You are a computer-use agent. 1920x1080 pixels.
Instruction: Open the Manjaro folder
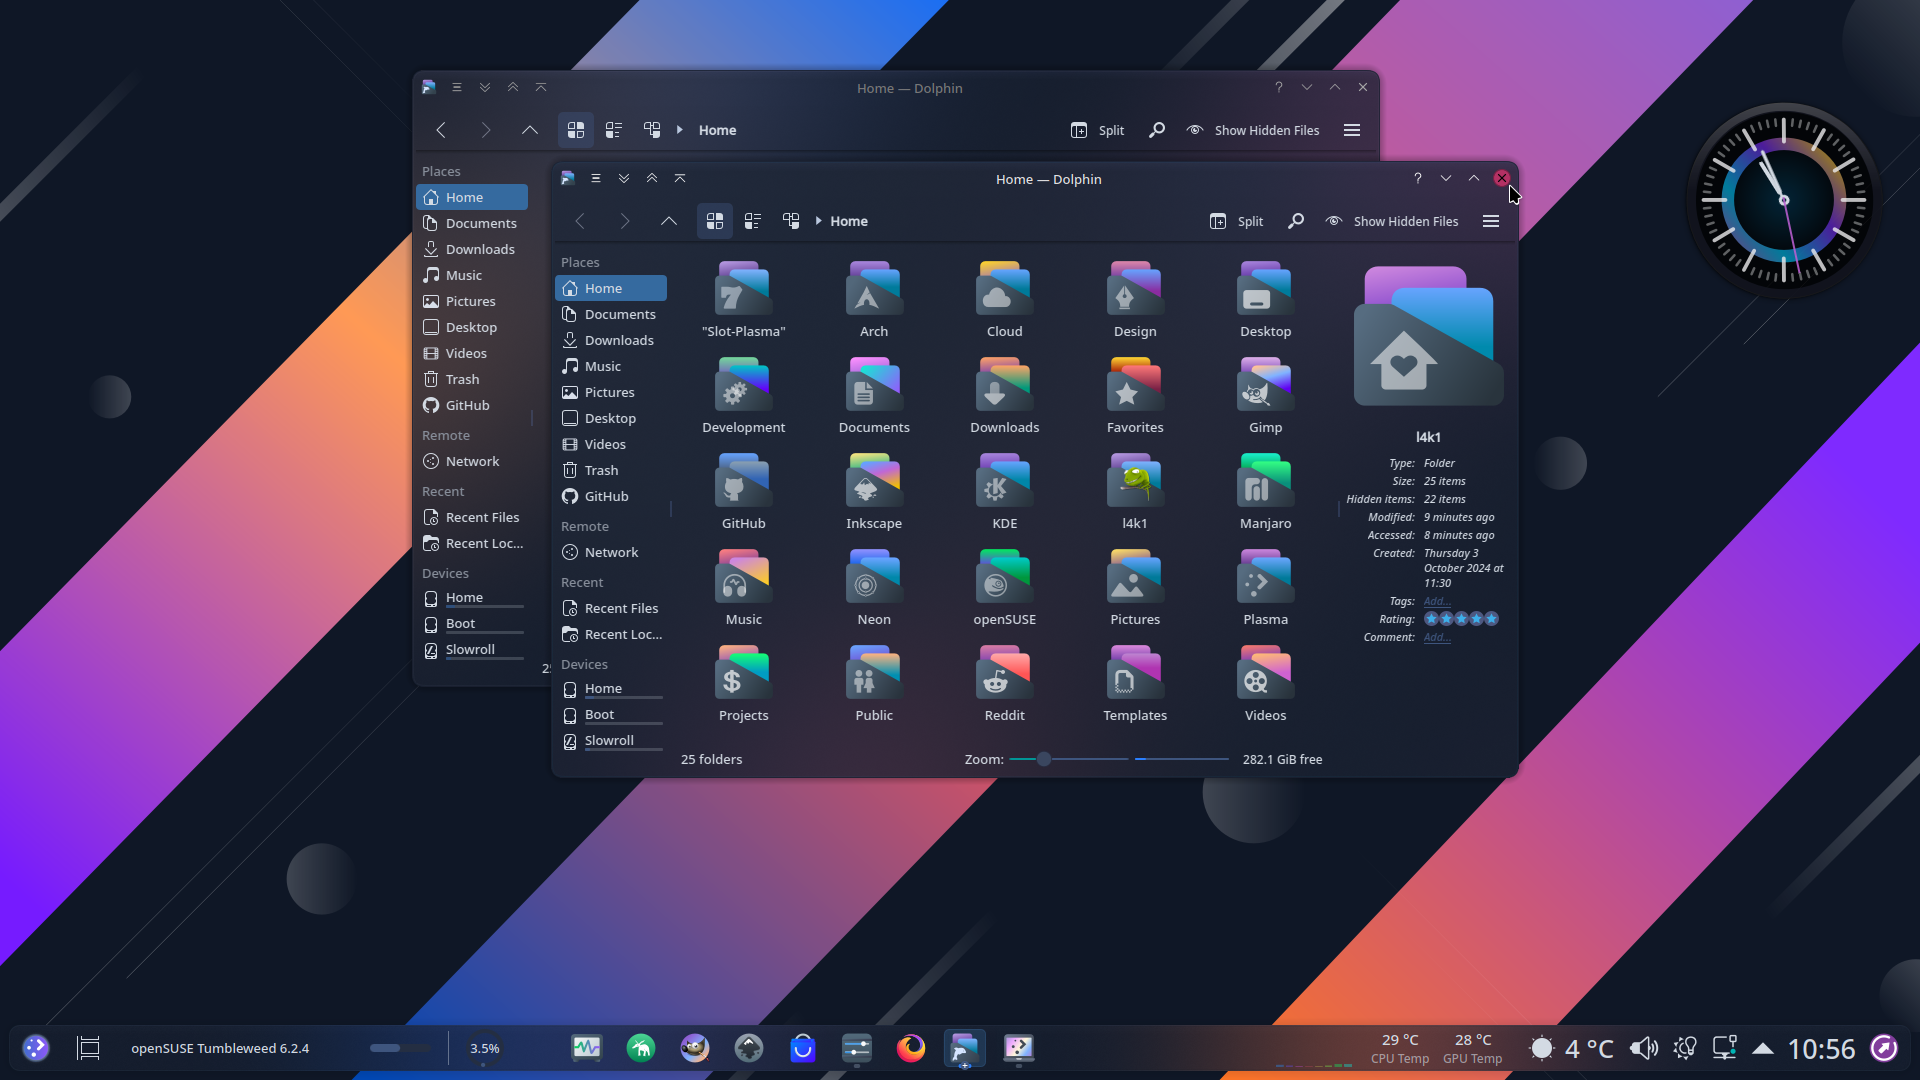point(1265,492)
